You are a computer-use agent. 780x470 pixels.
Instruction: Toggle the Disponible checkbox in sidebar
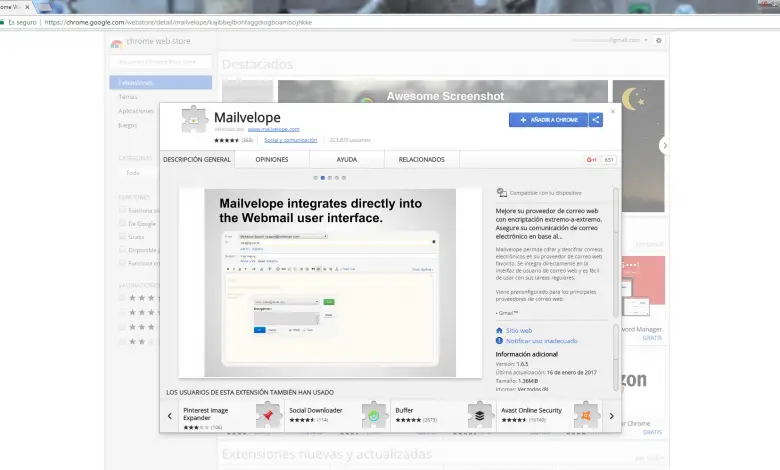[x=122, y=250]
